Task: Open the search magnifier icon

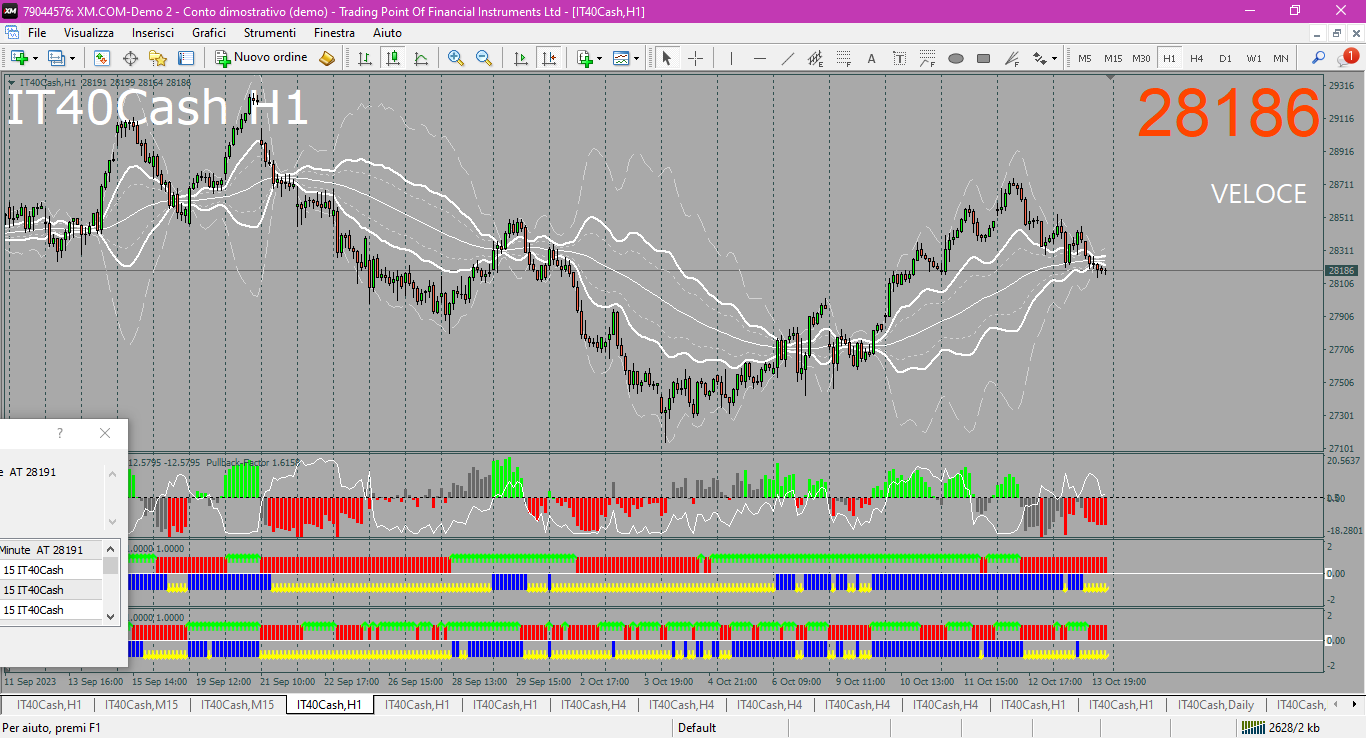Action: 1319,58
